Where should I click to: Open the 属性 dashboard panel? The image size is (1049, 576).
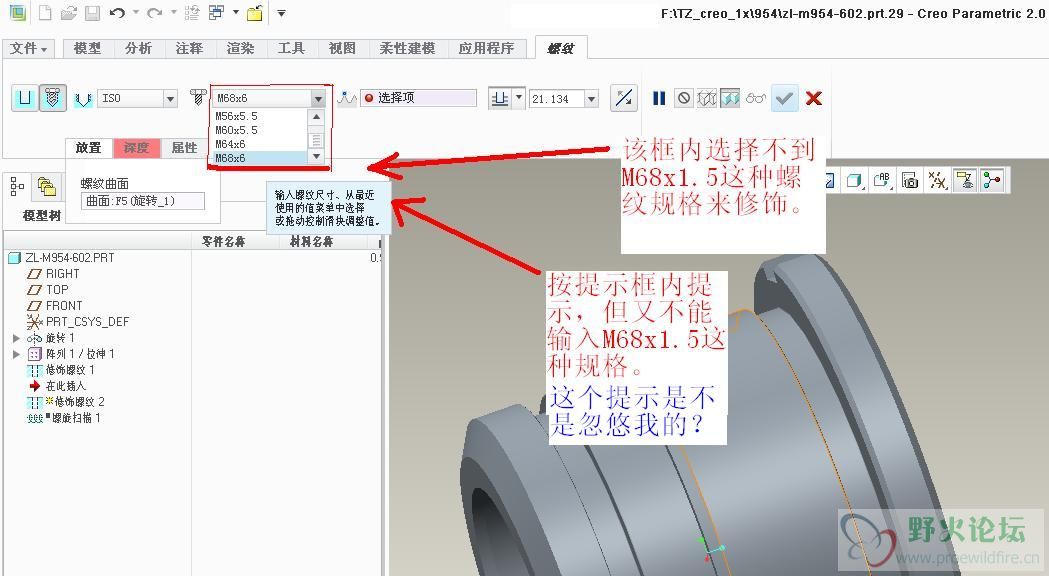tap(184, 148)
